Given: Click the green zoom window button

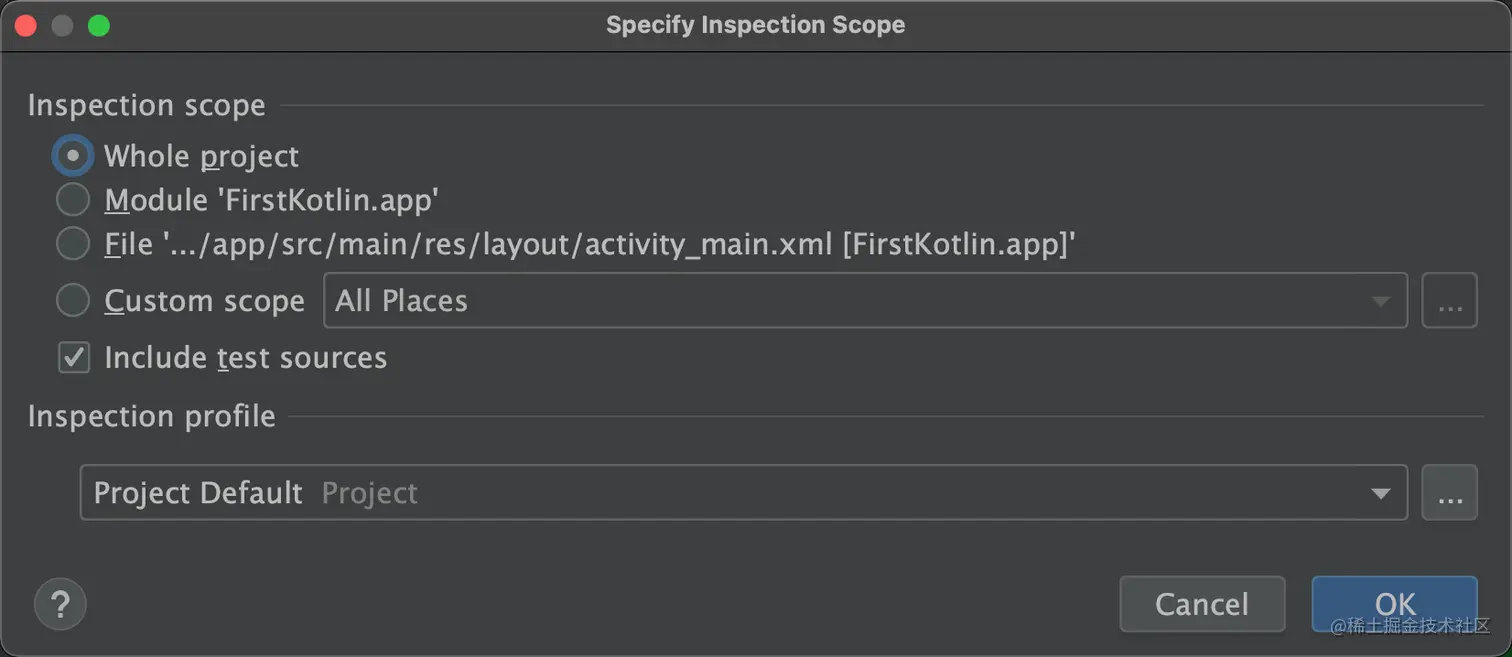Looking at the screenshot, I should tap(98, 26).
